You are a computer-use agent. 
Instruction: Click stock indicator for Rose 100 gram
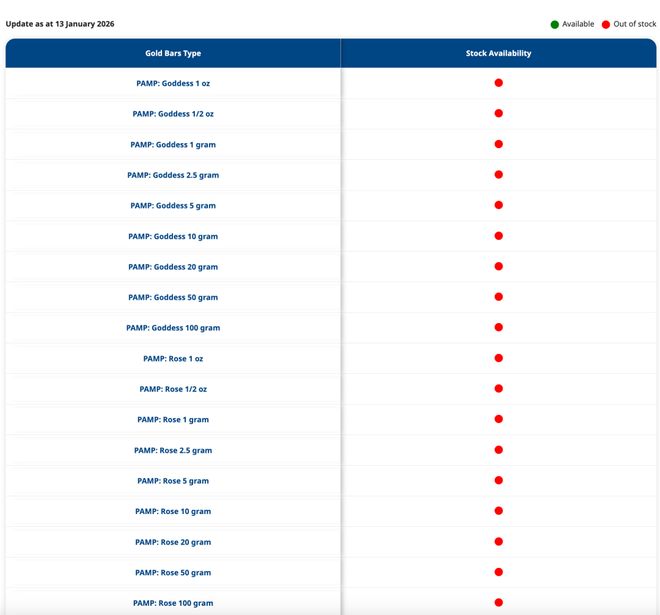(498, 603)
